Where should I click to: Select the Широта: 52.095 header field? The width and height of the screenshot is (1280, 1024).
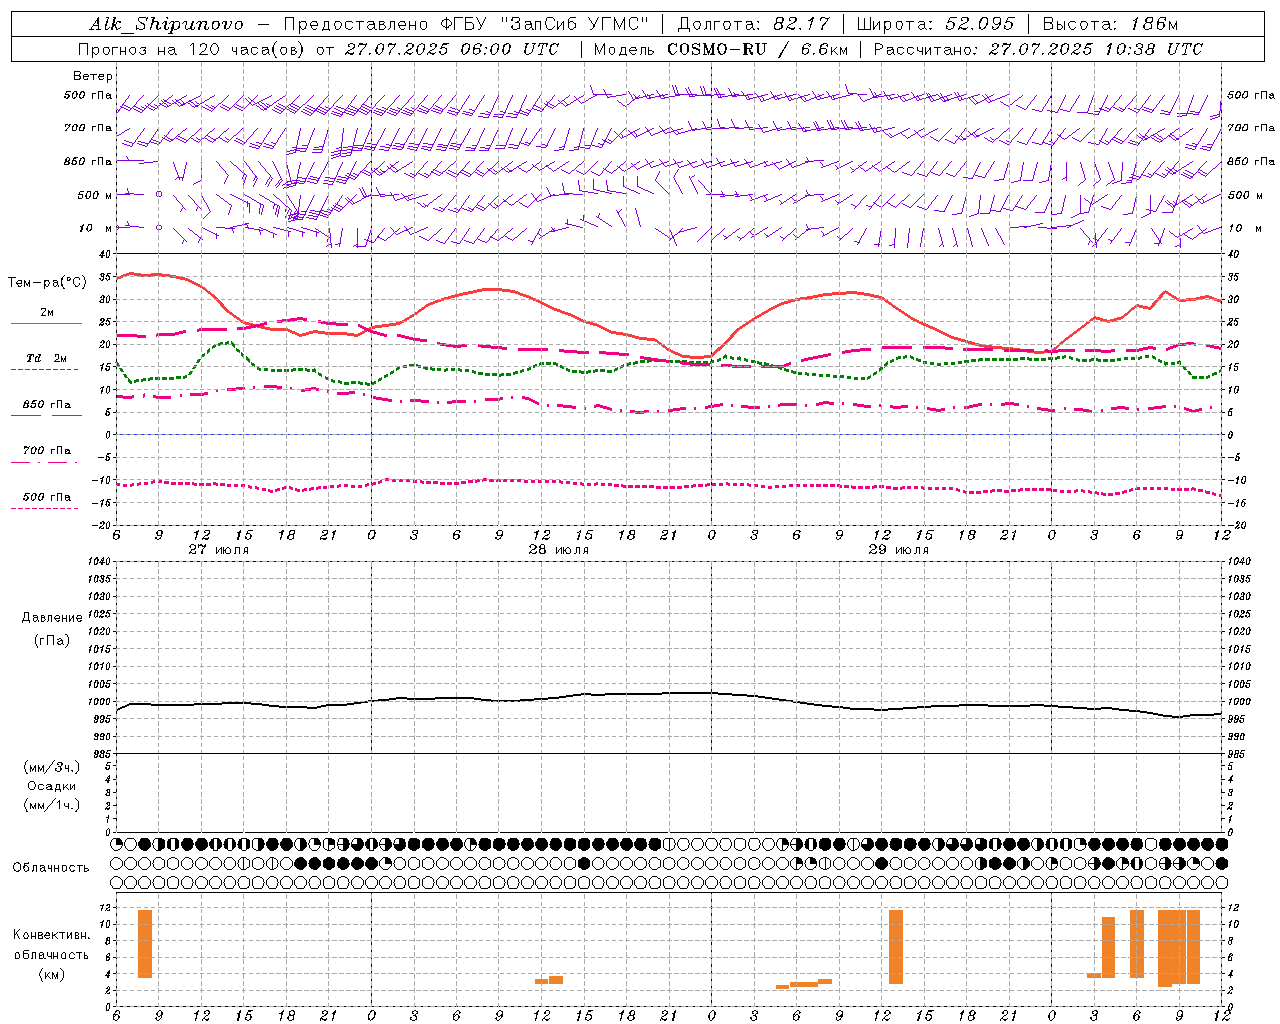coord(936,24)
